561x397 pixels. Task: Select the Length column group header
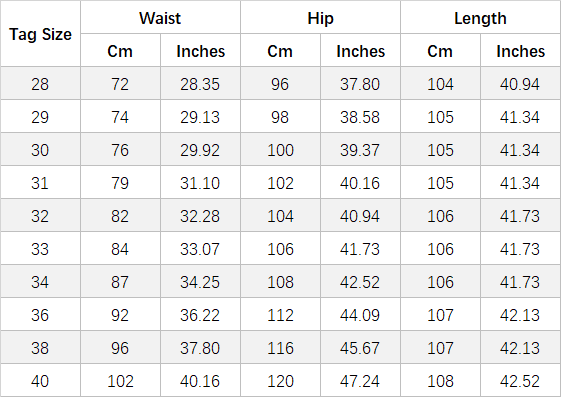(x=480, y=18)
